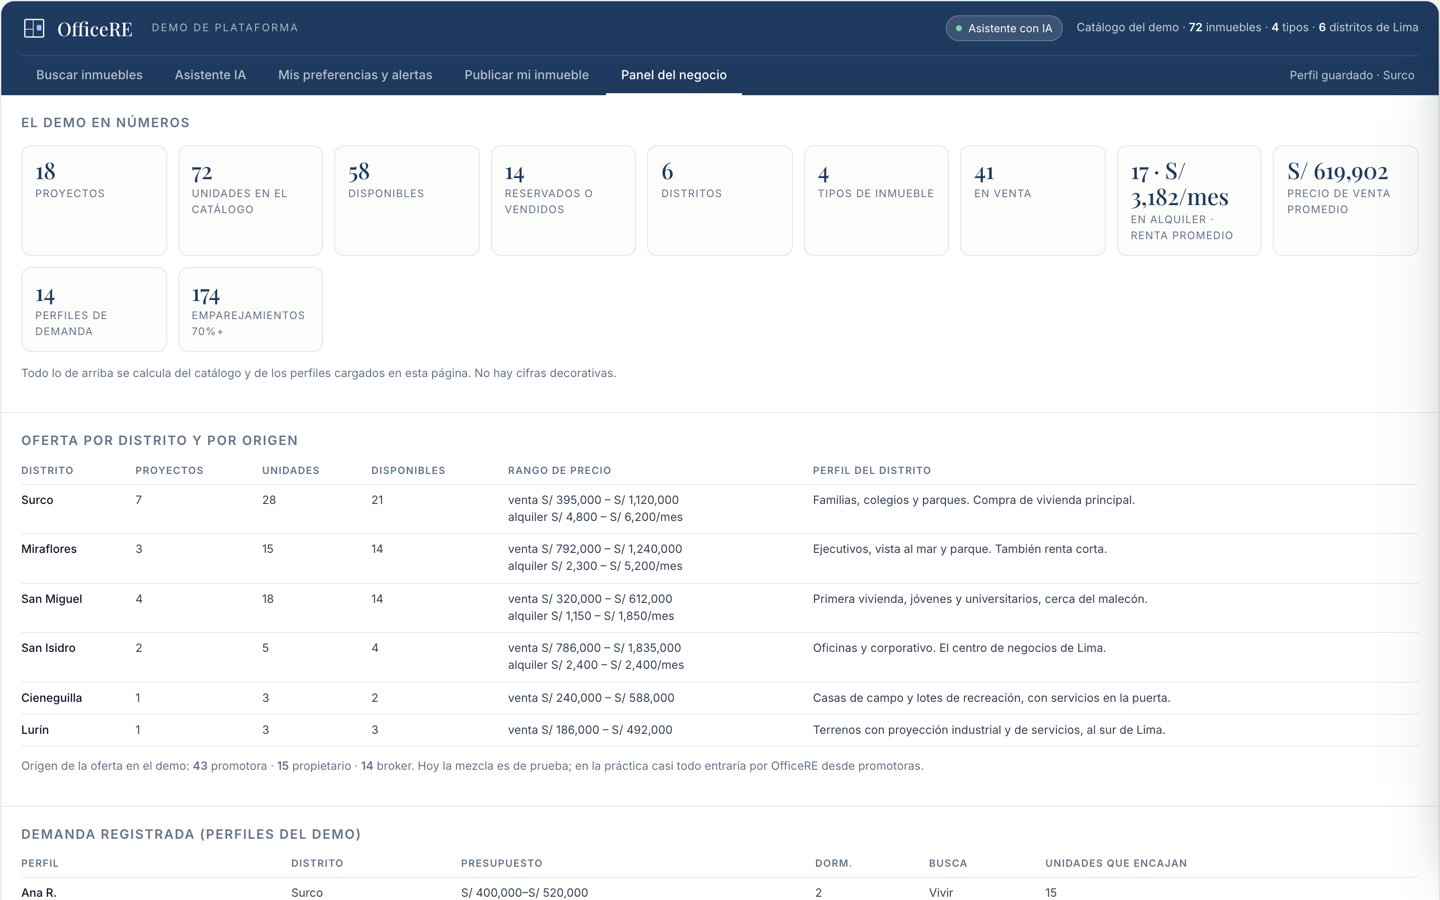Click the 'El demo en números' heading
The width and height of the screenshot is (1440, 900).
(x=105, y=123)
